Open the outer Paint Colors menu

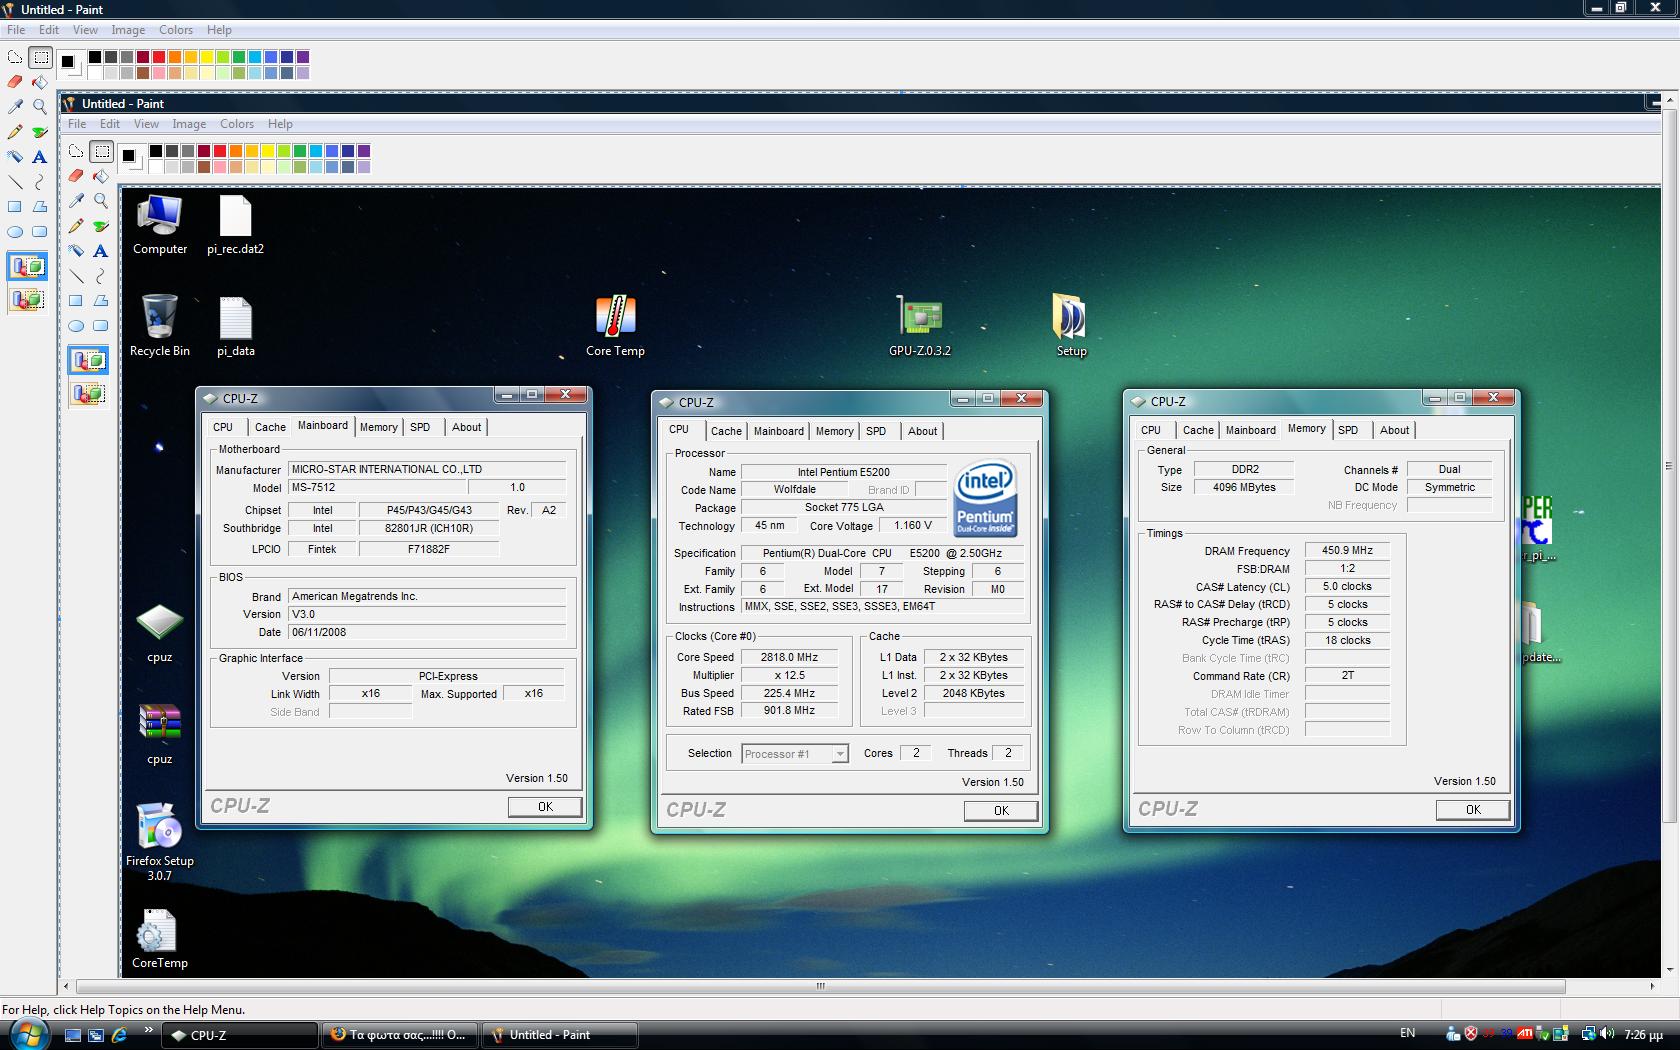tap(176, 30)
